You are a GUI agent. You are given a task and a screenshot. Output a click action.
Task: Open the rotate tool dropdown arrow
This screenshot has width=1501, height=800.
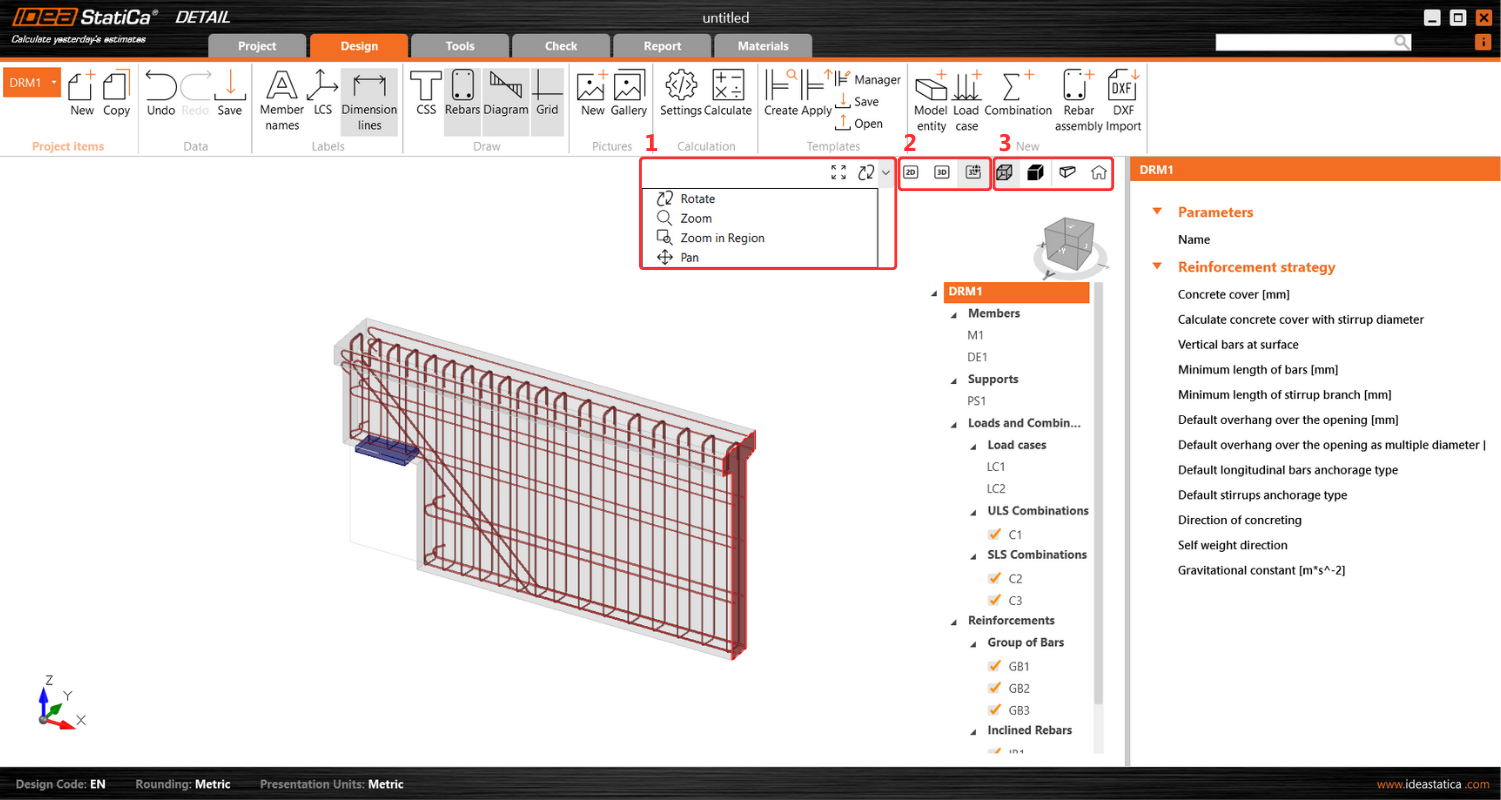click(x=884, y=172)
